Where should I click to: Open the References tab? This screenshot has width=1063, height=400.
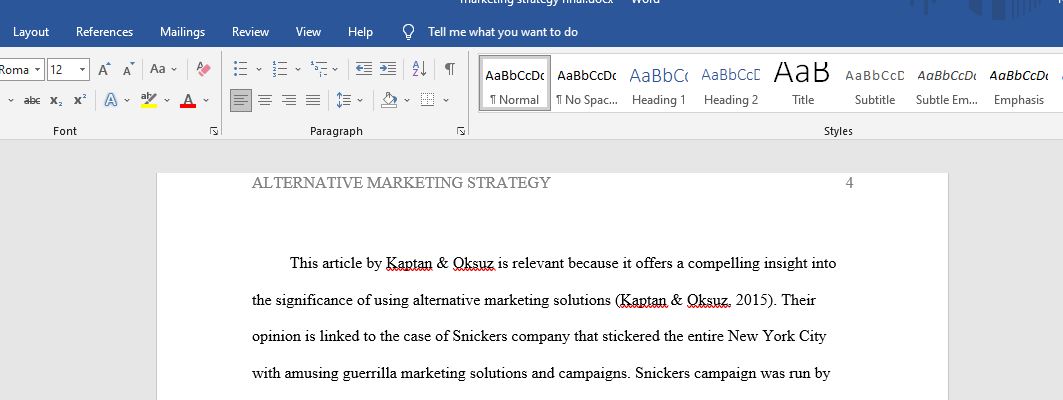tap(104, 32)
